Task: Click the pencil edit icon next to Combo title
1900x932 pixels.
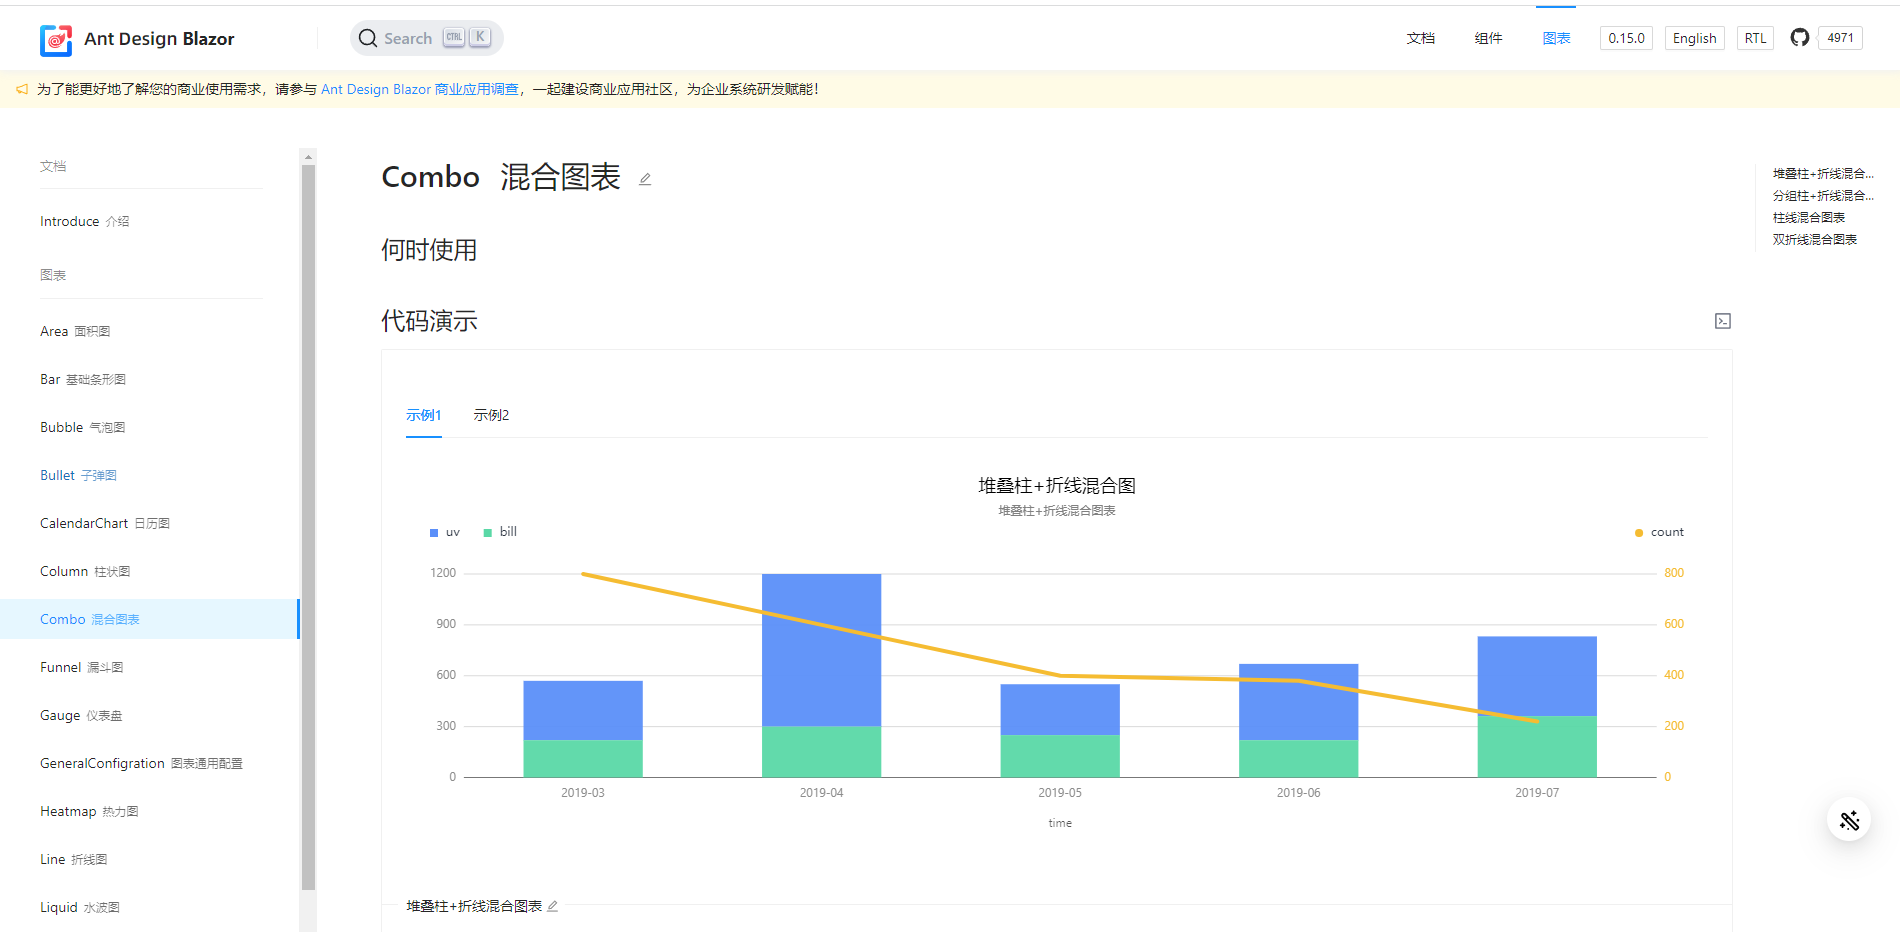Action: point(645,178)
